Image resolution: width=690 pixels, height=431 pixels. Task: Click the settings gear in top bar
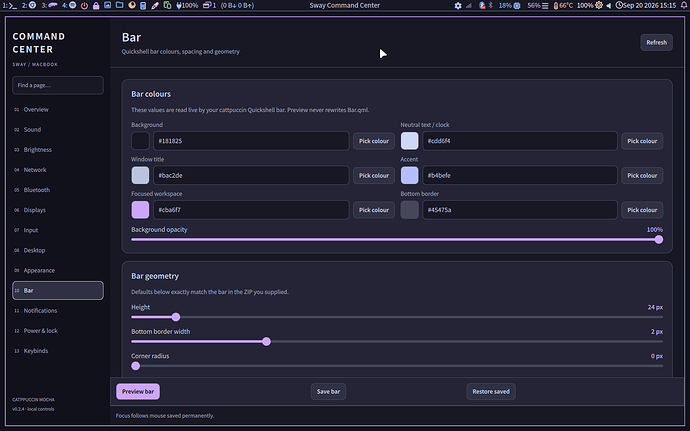click(x=458, y=6)
